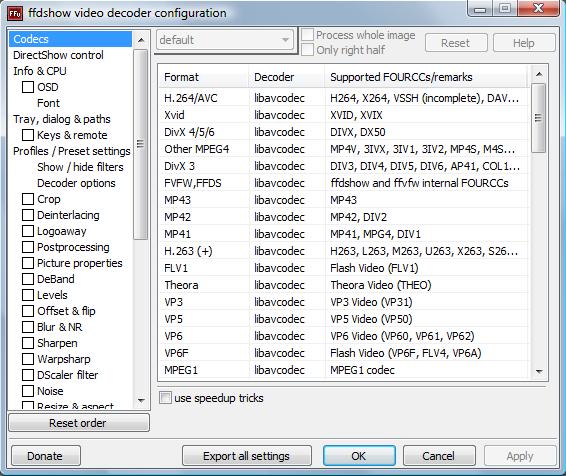Turn on the Deinterlacing checkbox
Viewport: 566px width, 476px height.
(28, 215)
